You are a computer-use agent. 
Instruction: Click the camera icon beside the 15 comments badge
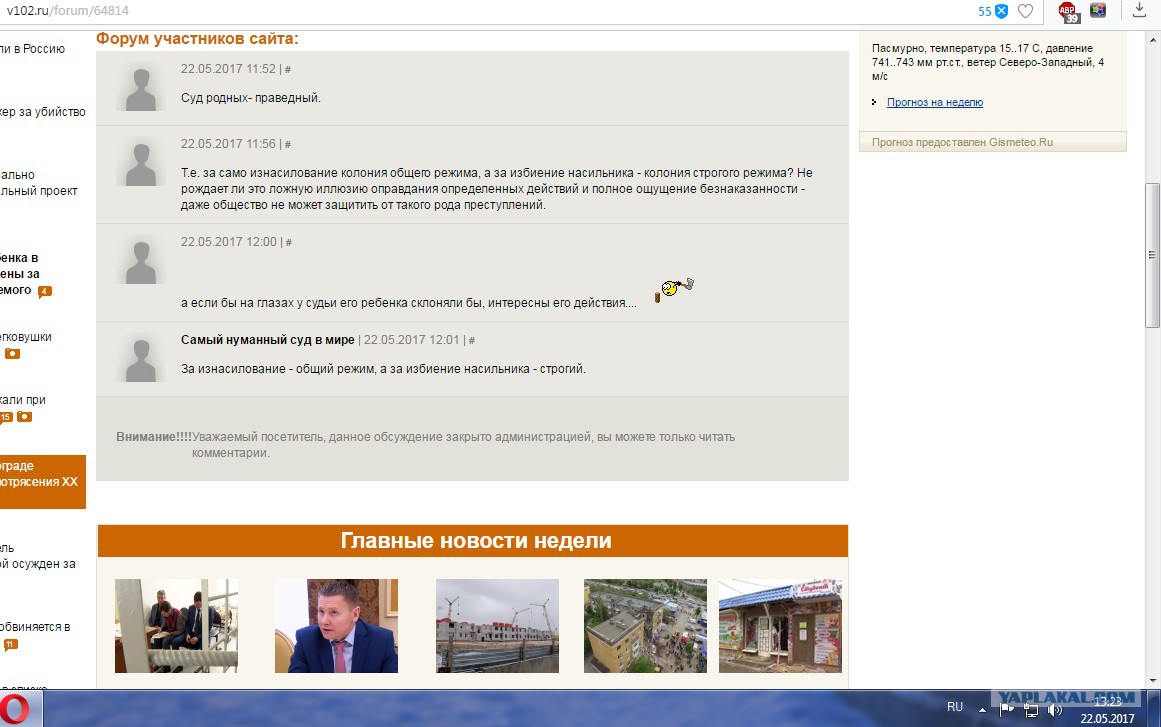tap(24, 417)
